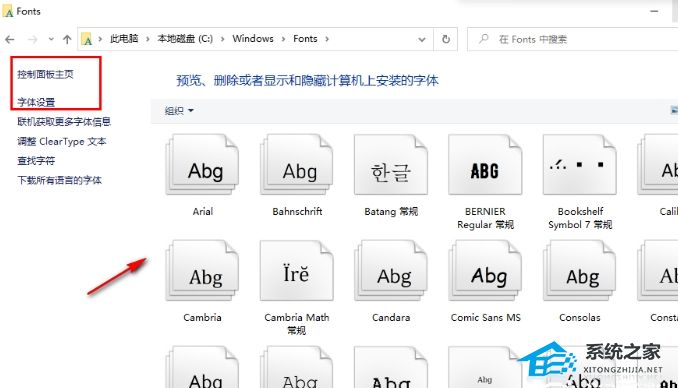
Task: Open the Candara font family icon
Action: [x=391, y=270]
